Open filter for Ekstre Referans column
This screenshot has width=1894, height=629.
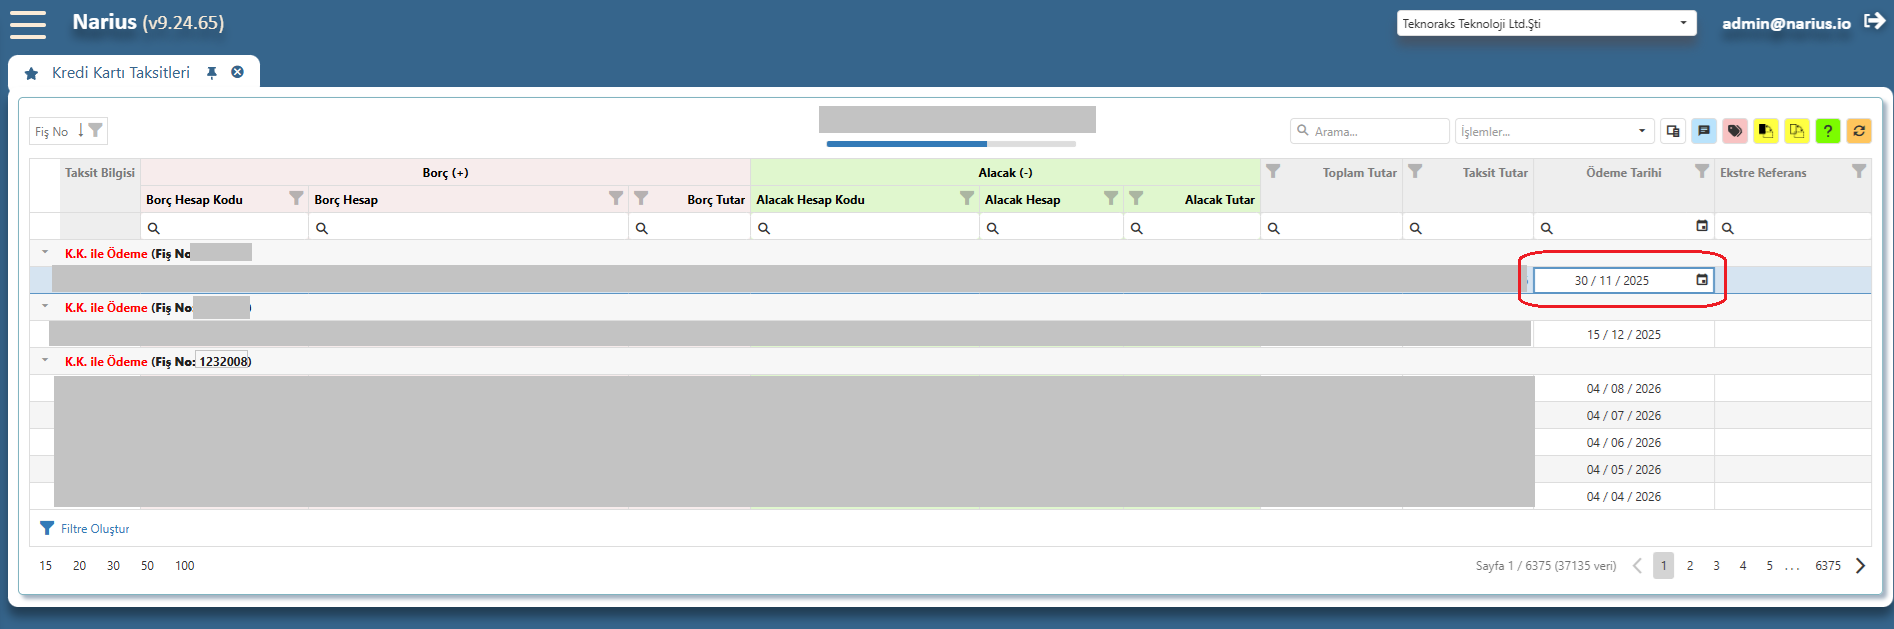pyautogui.click(x=1858, y=171)
